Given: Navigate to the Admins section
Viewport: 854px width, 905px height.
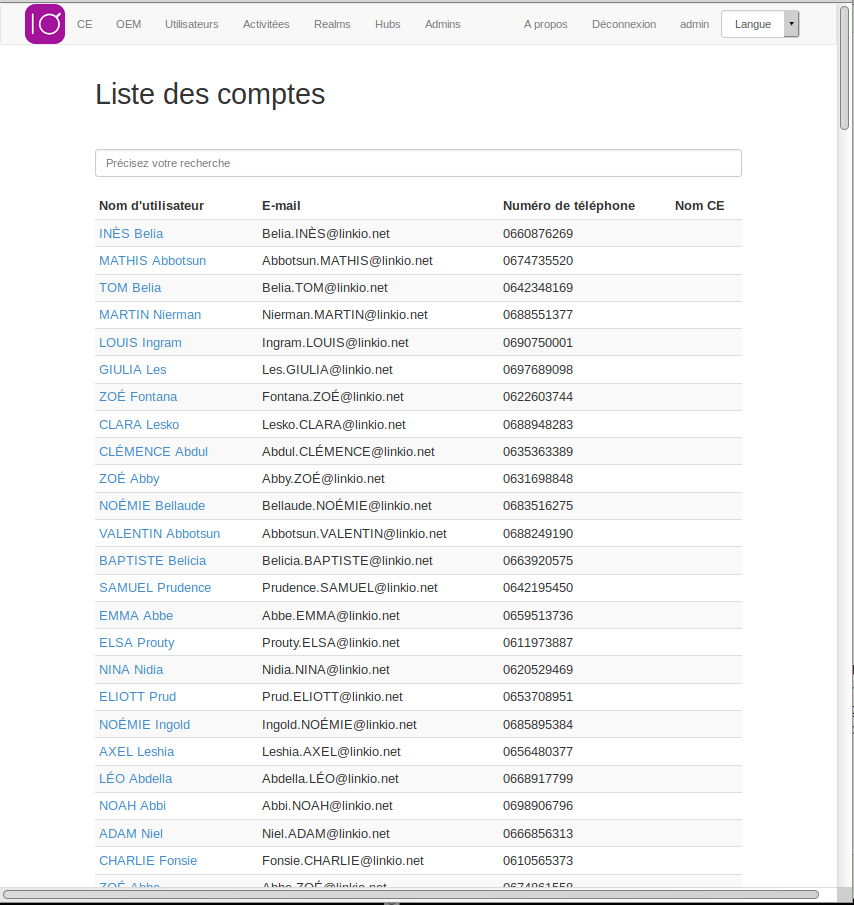Looking at the screenshot, I should pos(442,24).
